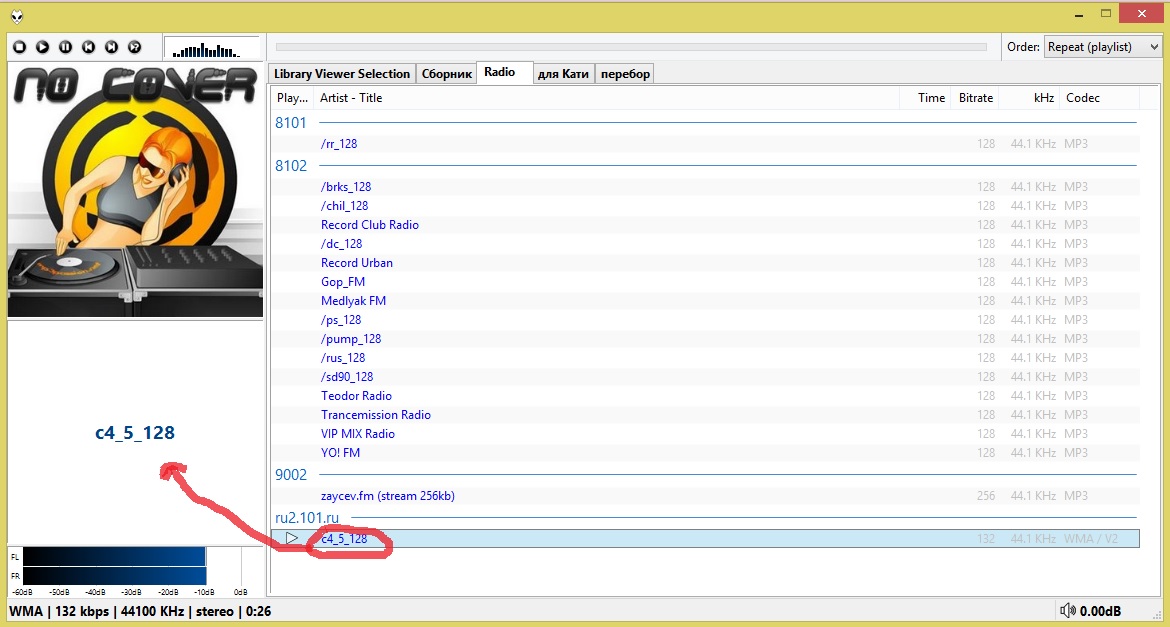
Task: Skip to the next track
Action: pos(111,47)
